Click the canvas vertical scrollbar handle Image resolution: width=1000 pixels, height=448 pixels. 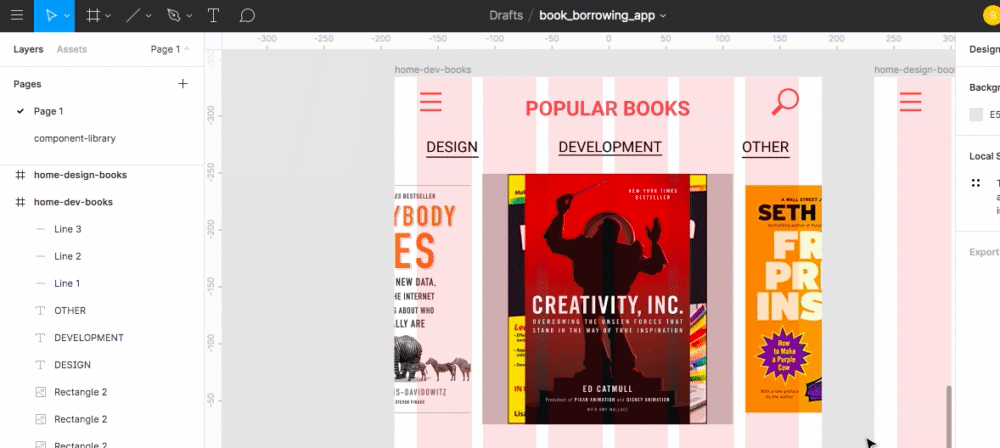coord(950,417)
